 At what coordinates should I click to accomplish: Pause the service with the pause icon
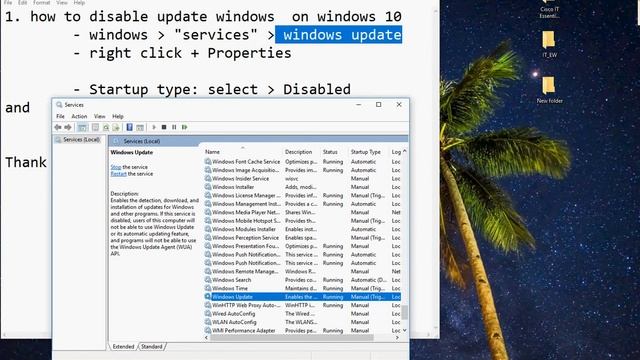[174, 127]
